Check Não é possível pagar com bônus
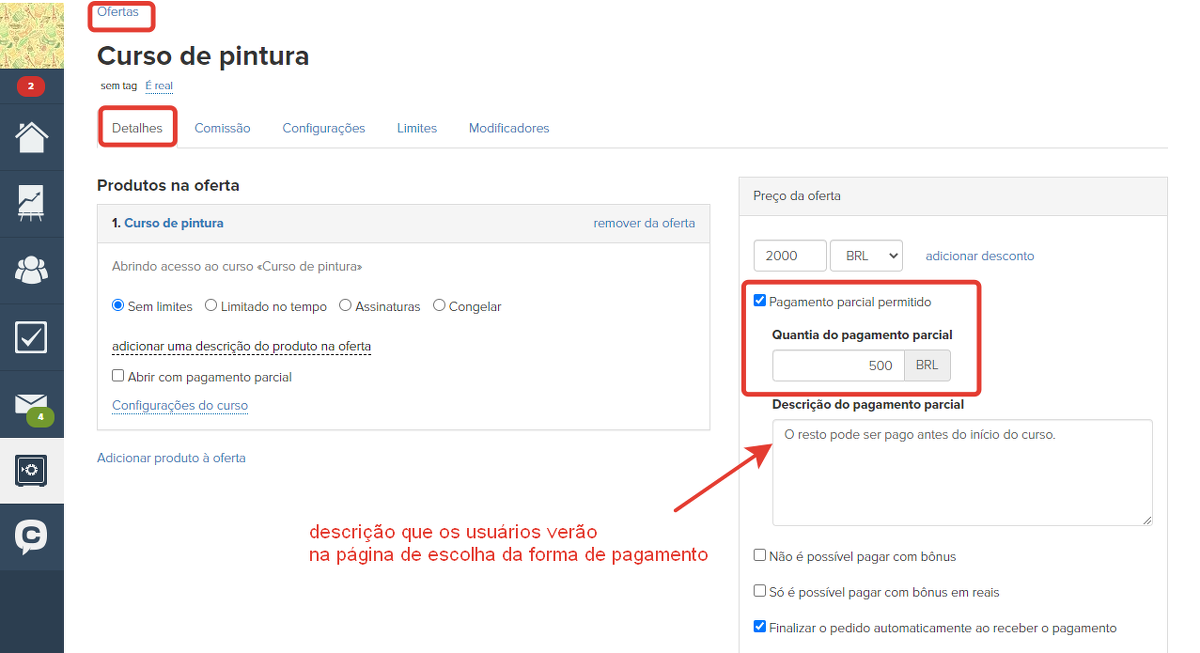 click(x=760, y=556)
